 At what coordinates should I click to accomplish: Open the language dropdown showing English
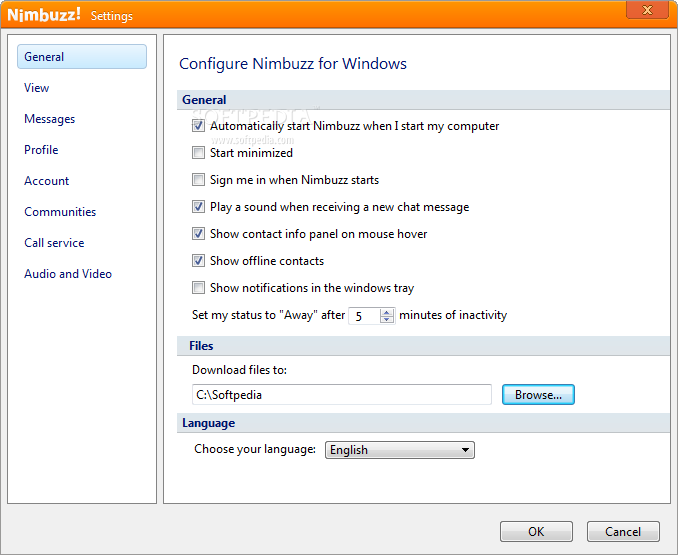point(400,450)
